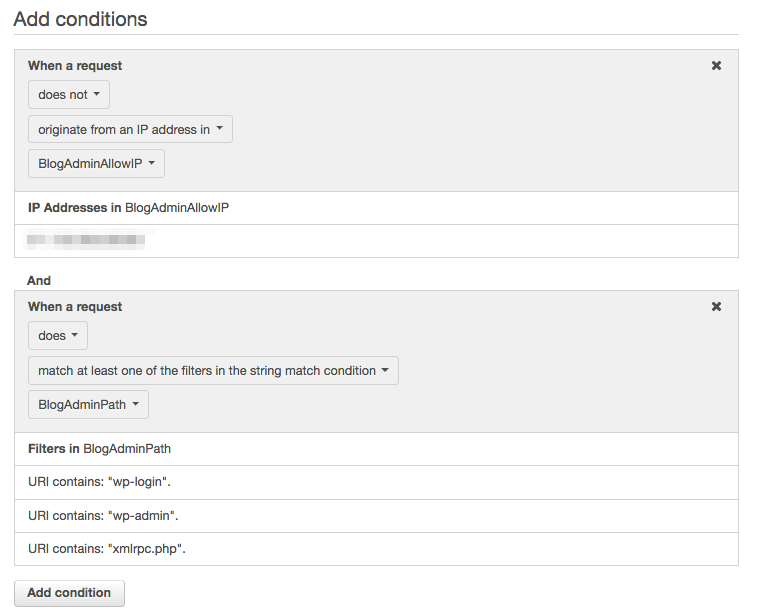Select the URI contains "wp-admin" filter row
This screenshot has height=615, width=760.
click(376, 516)
